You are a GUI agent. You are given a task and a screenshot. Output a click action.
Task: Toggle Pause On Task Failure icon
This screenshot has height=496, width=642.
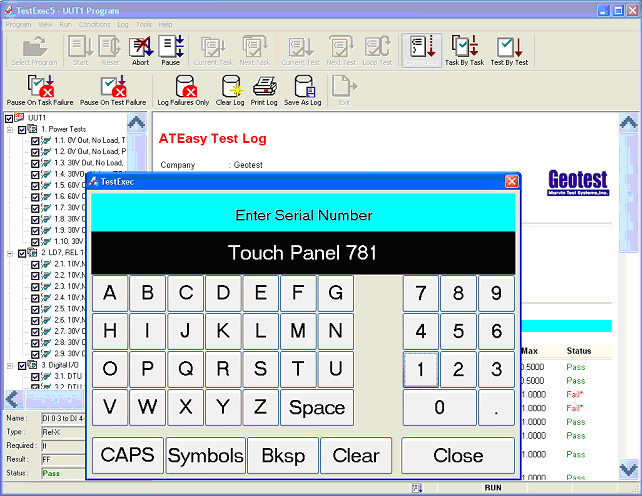click(38, 90)
